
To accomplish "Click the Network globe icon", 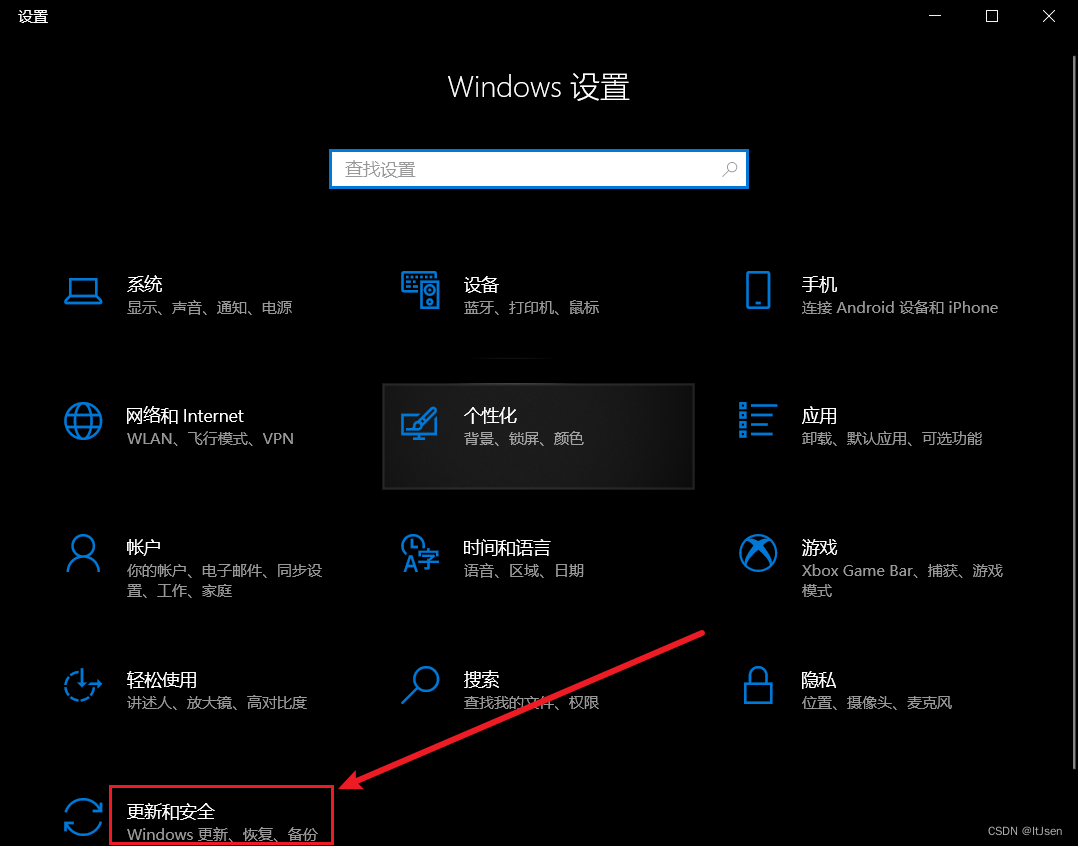I will [83, 421].
